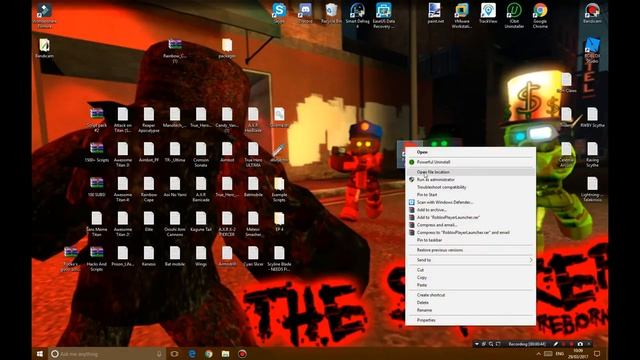Viewport: 640px width, 360px height.
Task: Select the Example Scripts folder
Action: click(279, 189)
